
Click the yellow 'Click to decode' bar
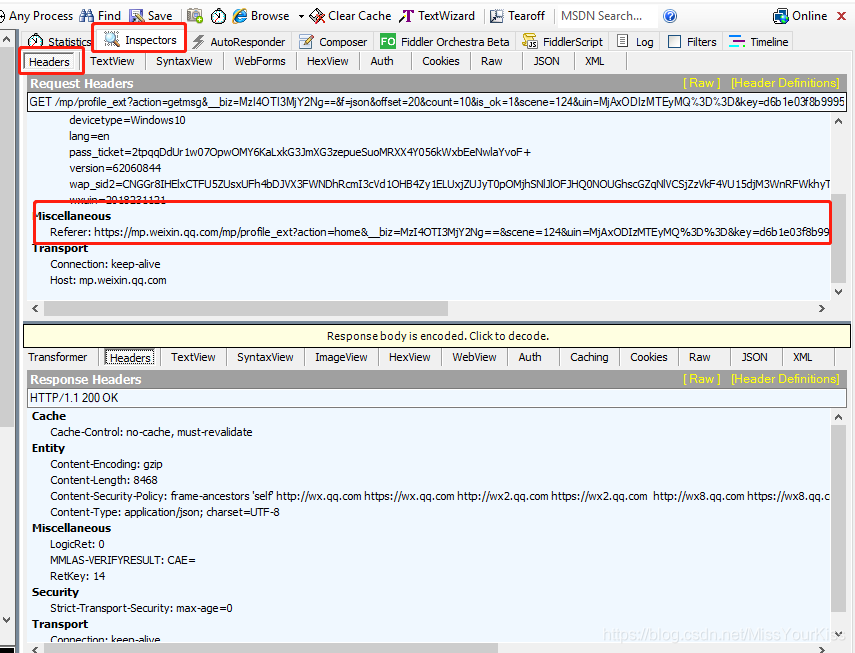[x=437, y=336]
